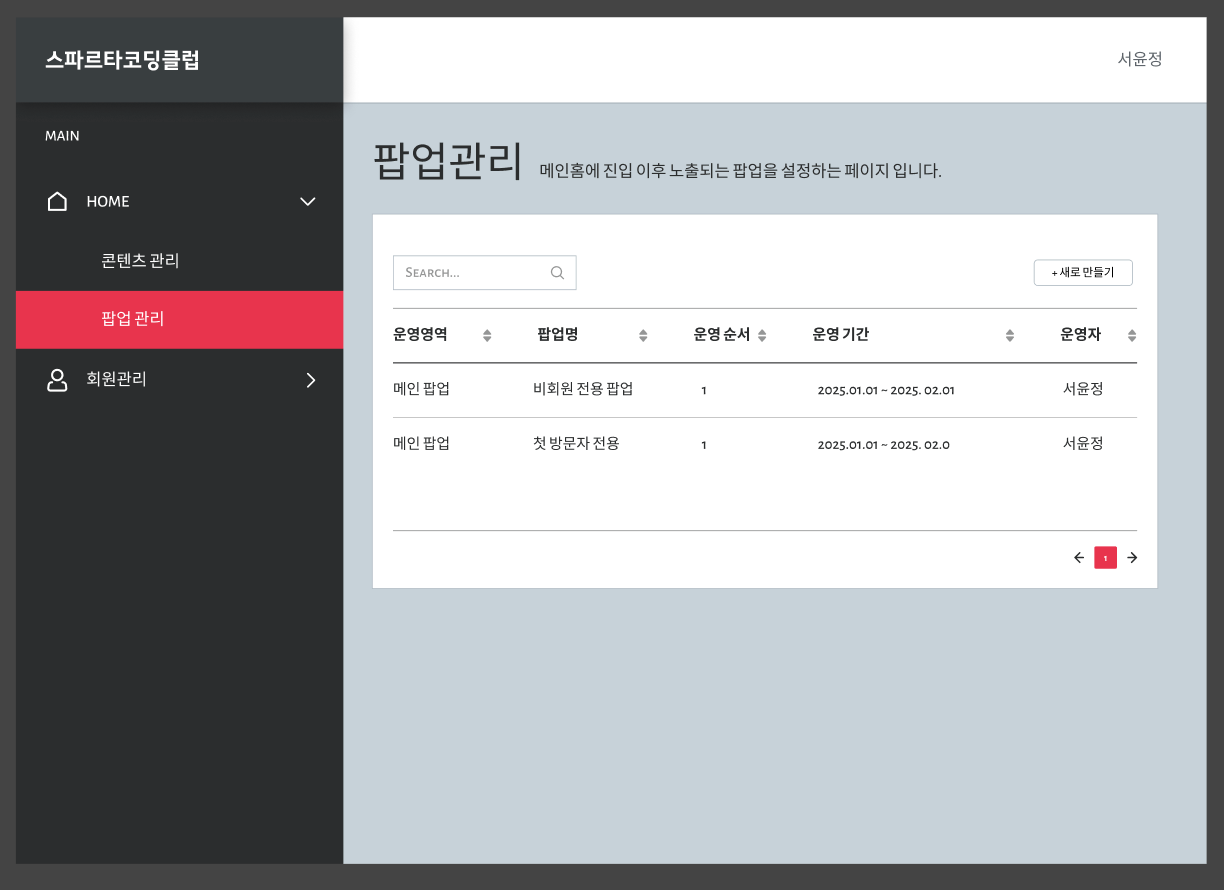Click 서윤정 in 비회원 전용 팝업 row
Image resolution: width=1224 pixels, height=890 pixels.
[x=1083, y=389]
